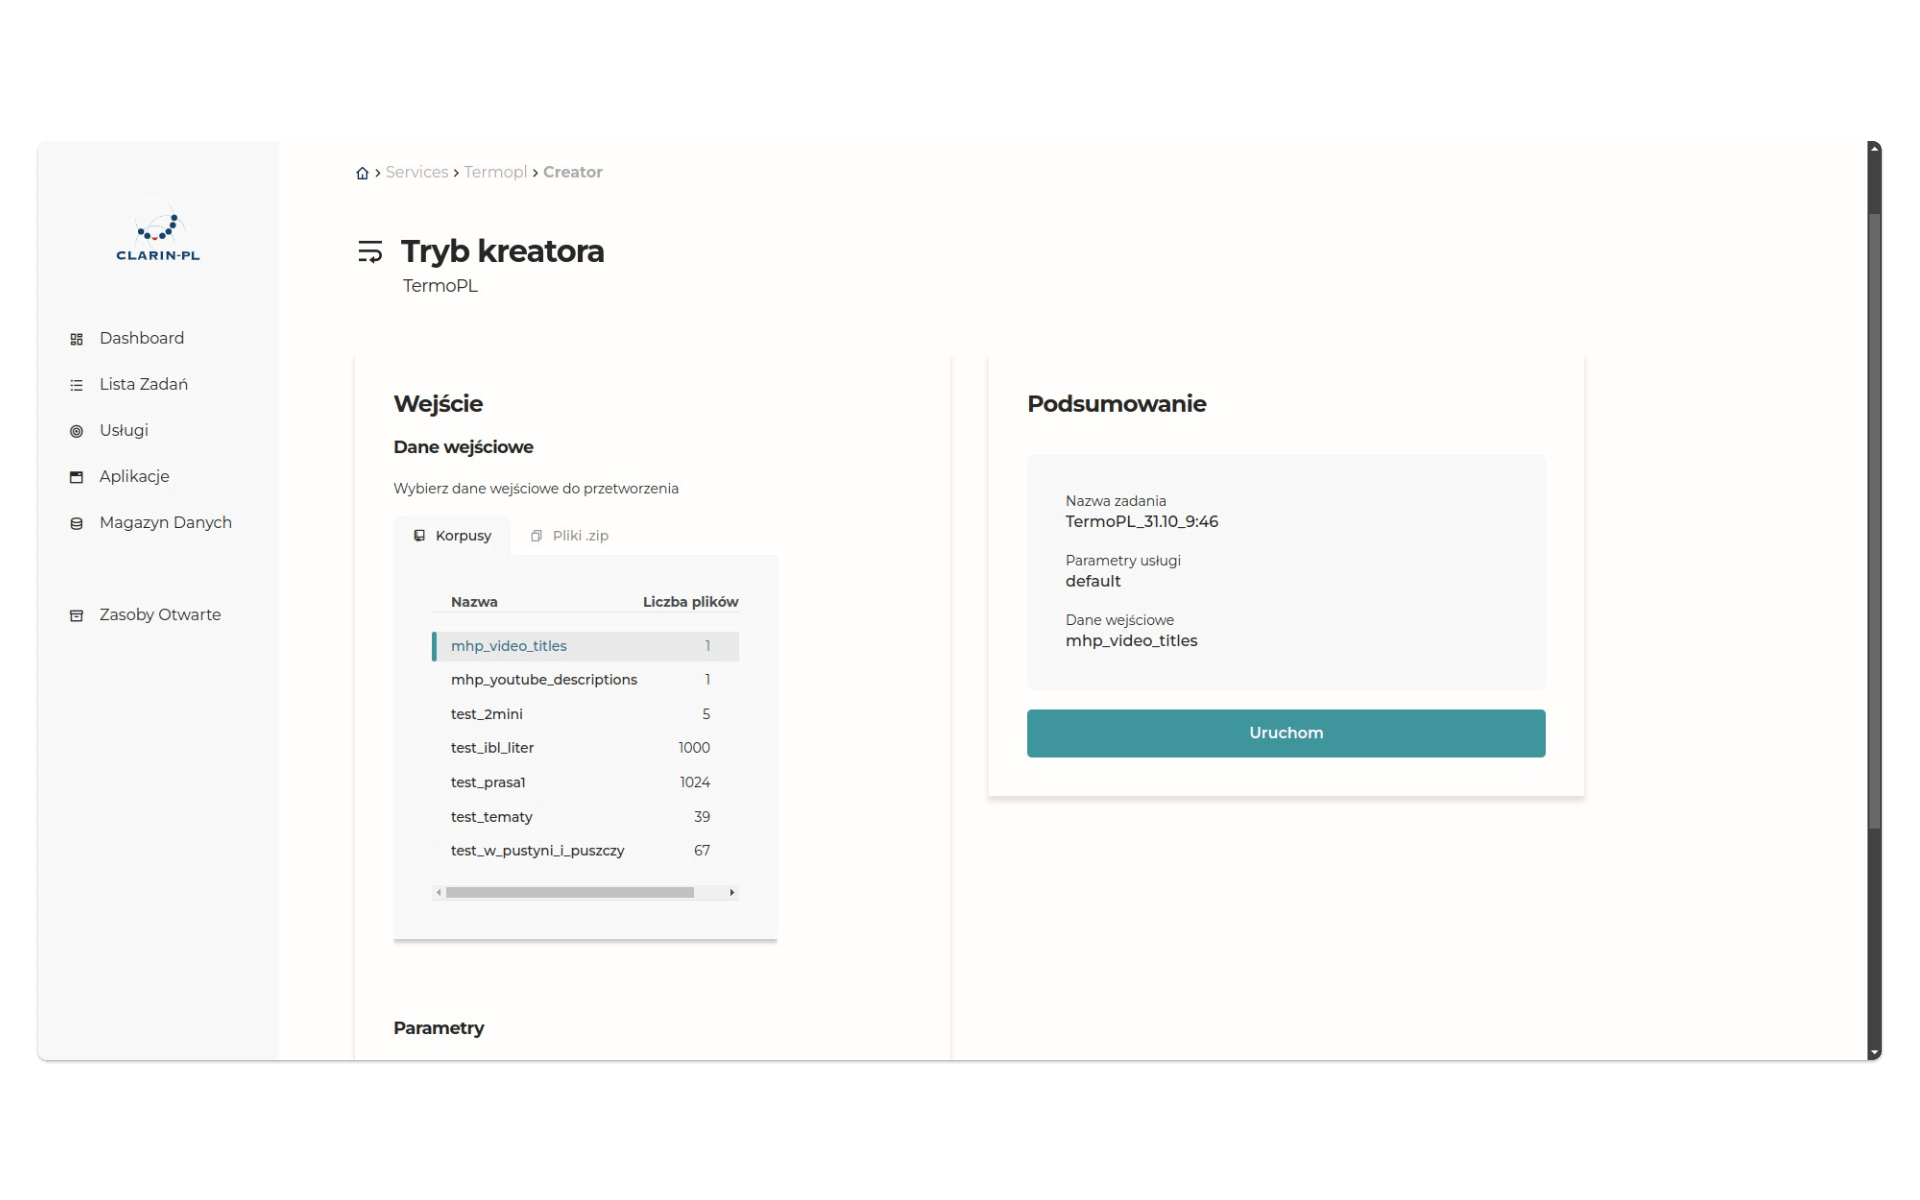The height and width of the screenshot is (1200, 1920).
Task: Click the home icon in breadcrumb
Action: [362, 173]
